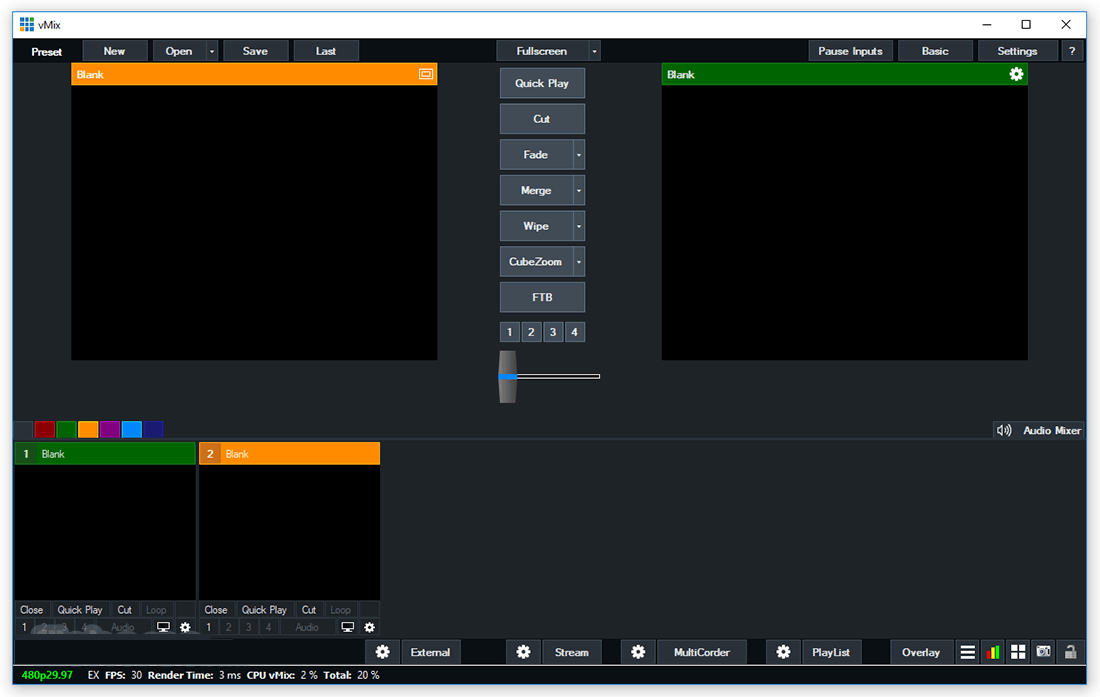Open input 2 settings gear

[x=370, y=628]
